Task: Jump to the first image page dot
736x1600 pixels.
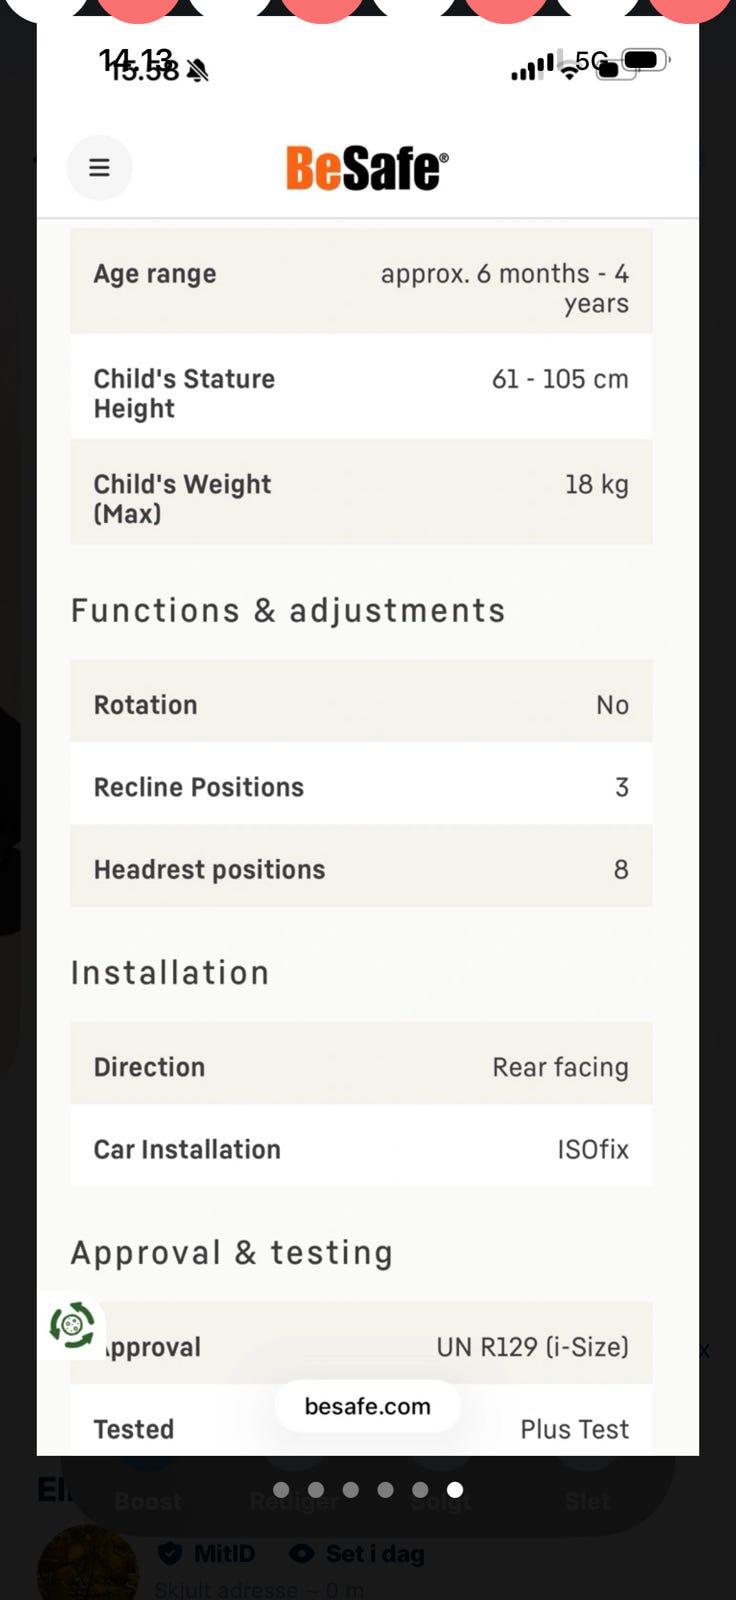Action: coord(281,1490)
